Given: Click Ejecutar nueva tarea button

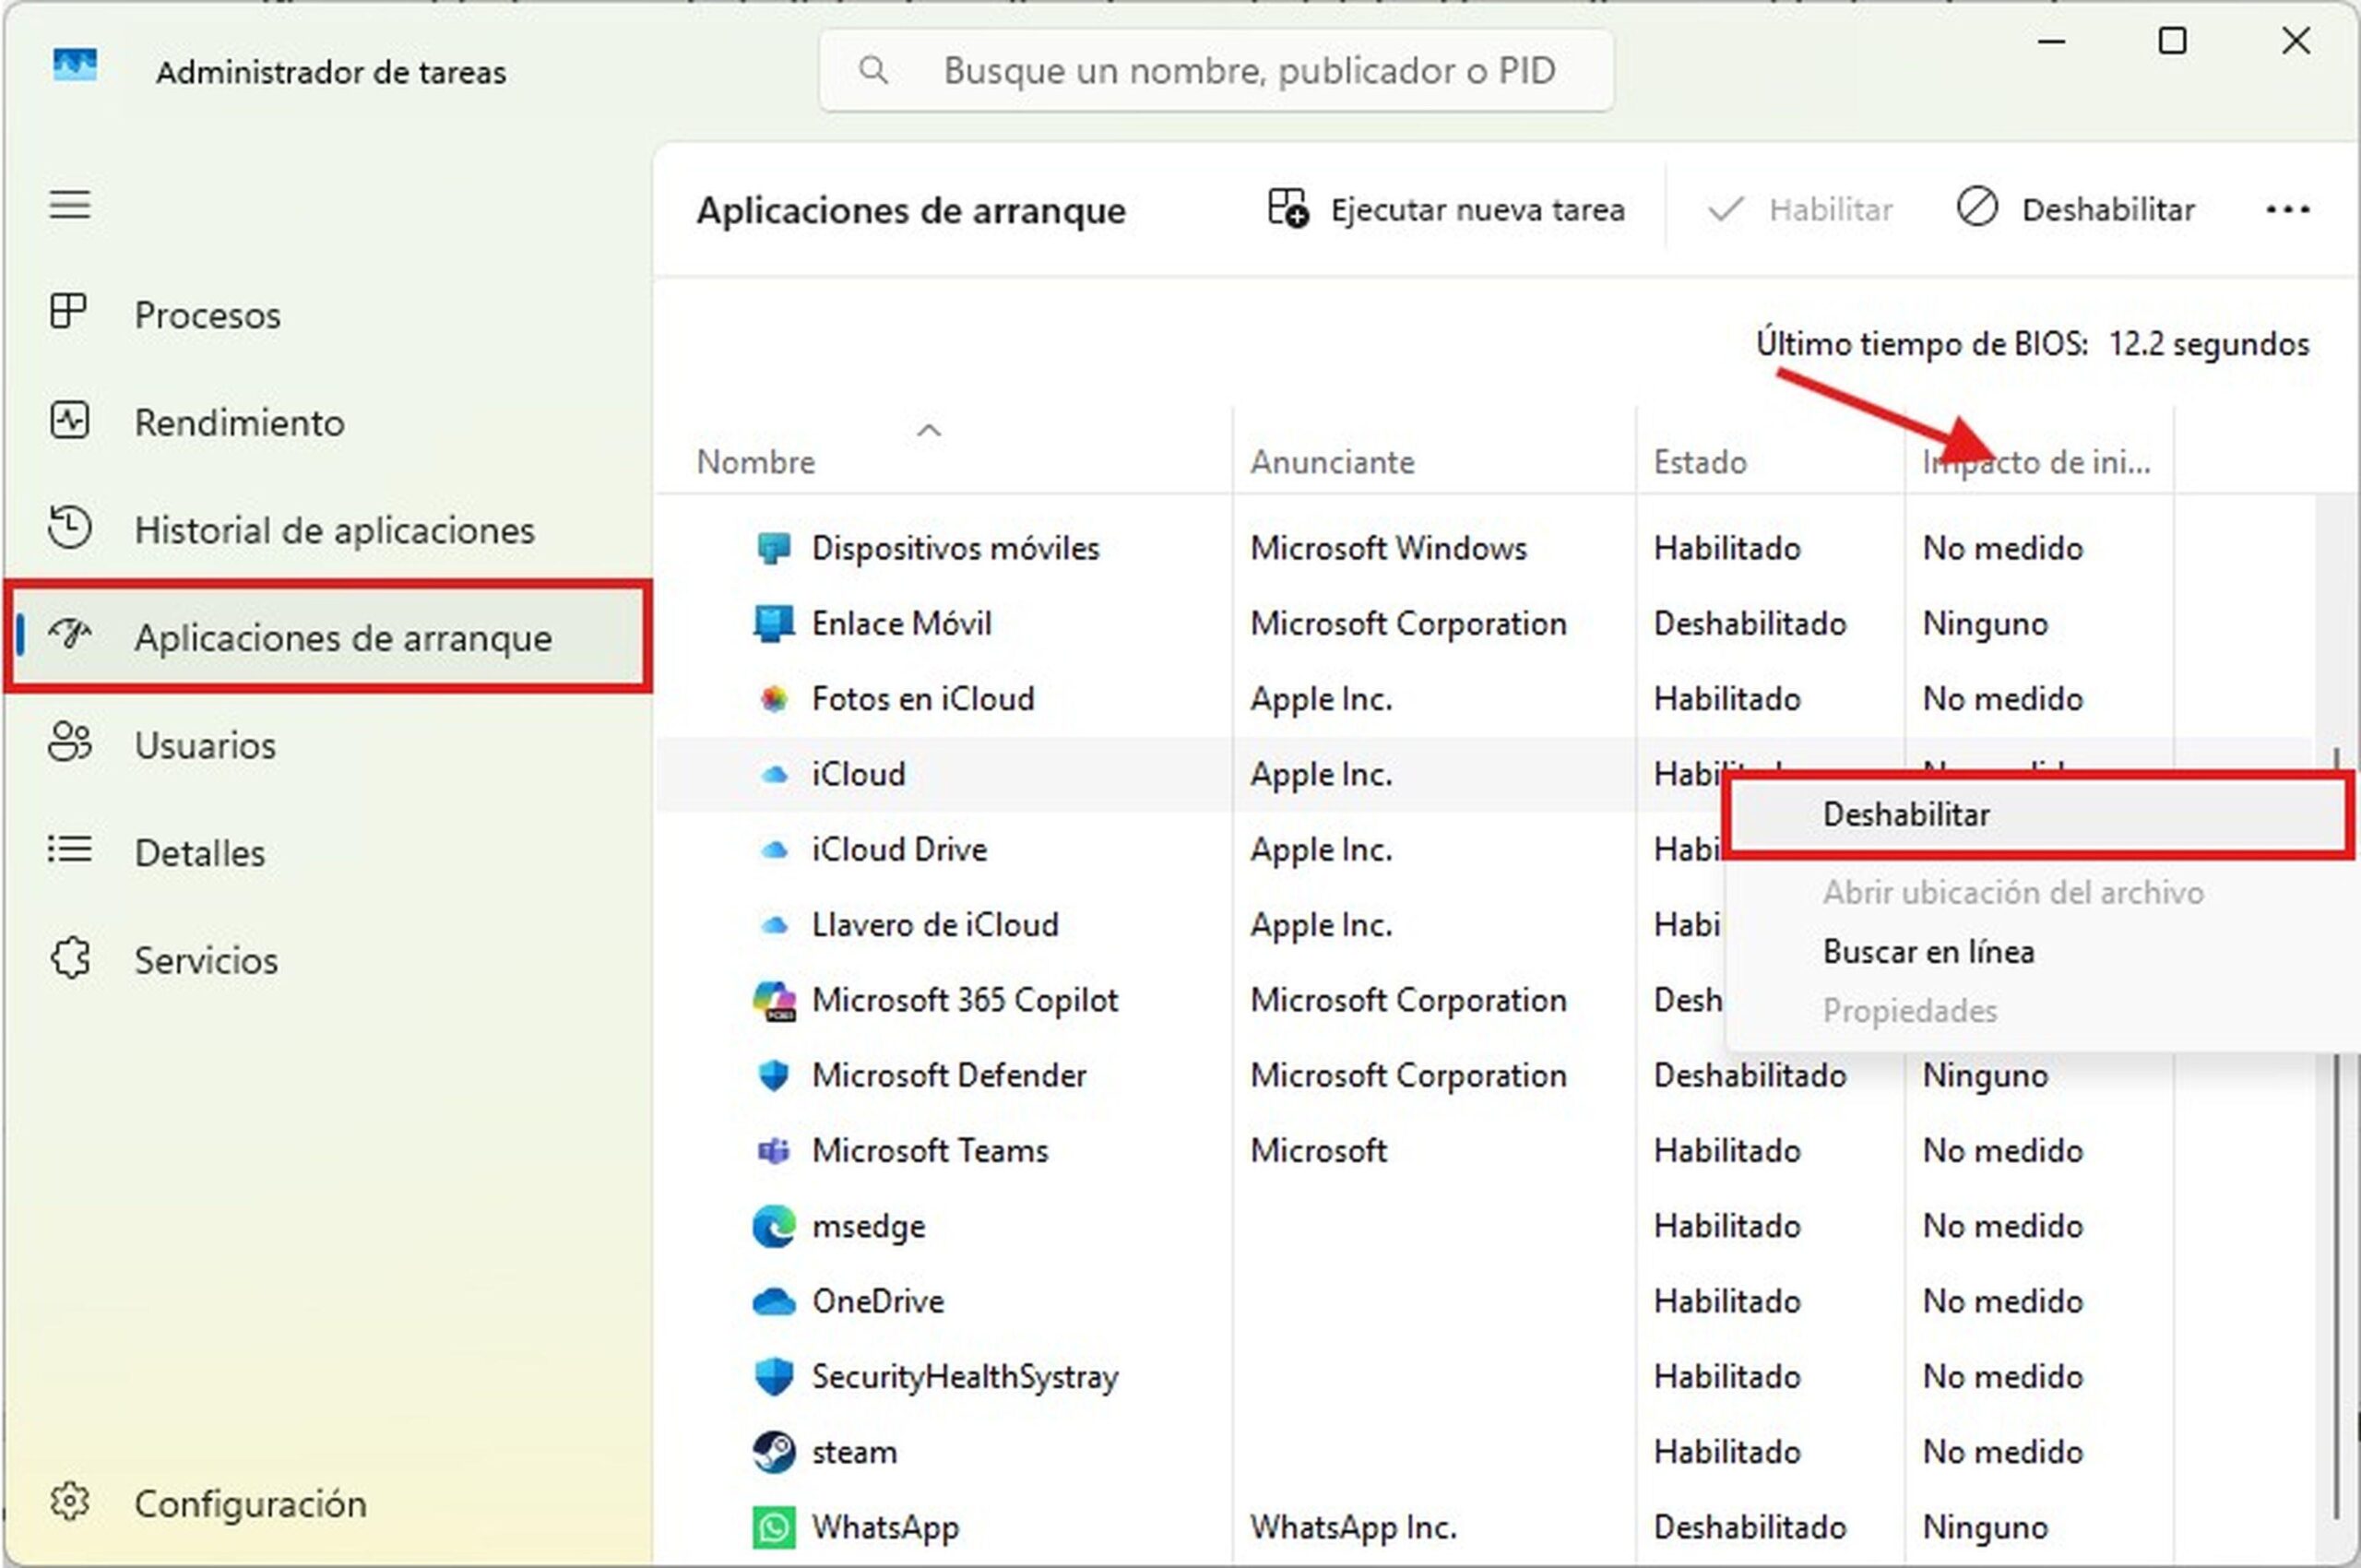Looking at the screenshot, I should click(x=1446, y=209).
